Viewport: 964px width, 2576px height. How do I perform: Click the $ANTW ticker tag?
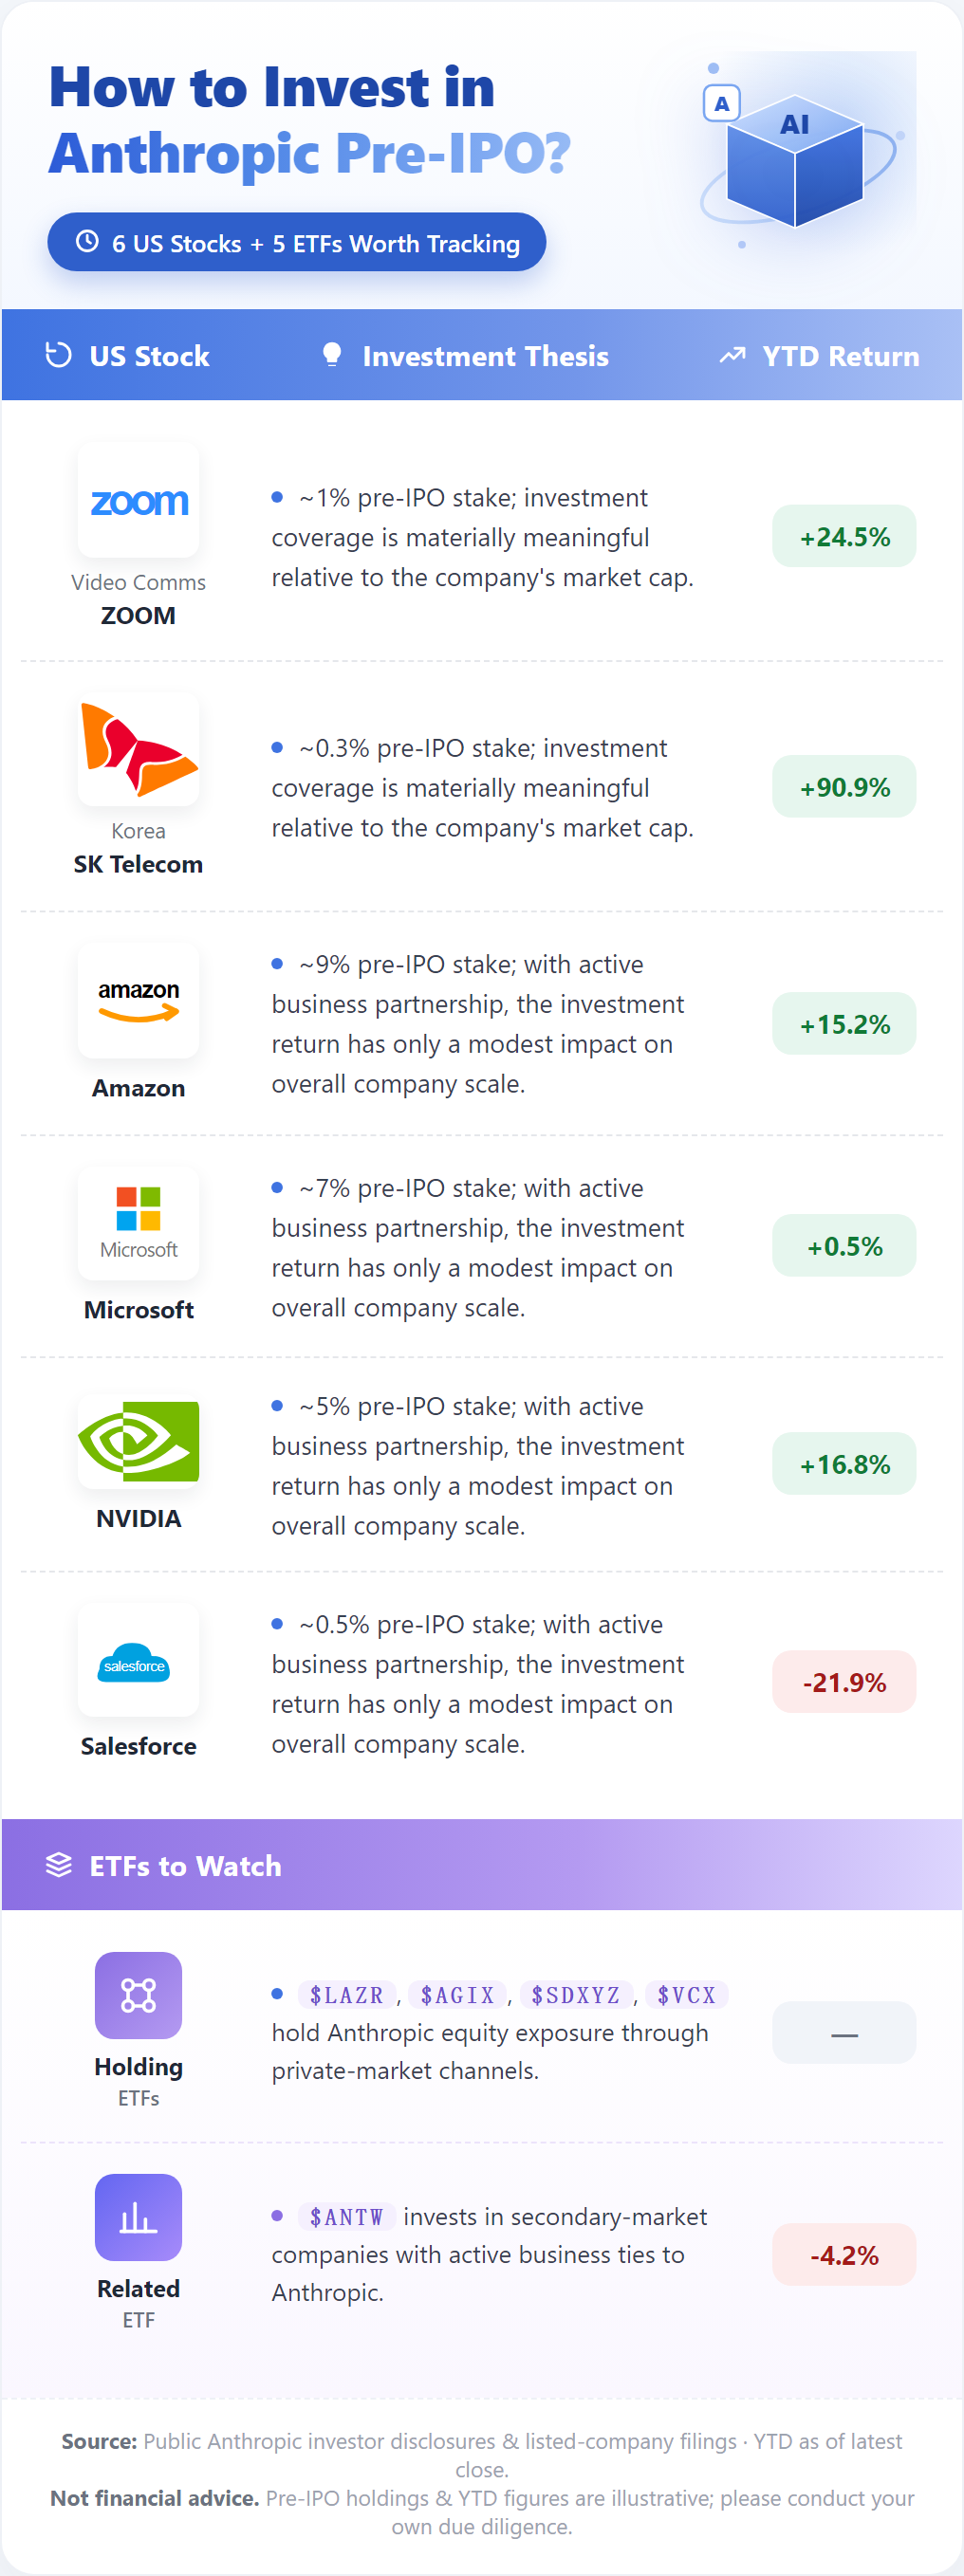click(x=347, y=2217)
